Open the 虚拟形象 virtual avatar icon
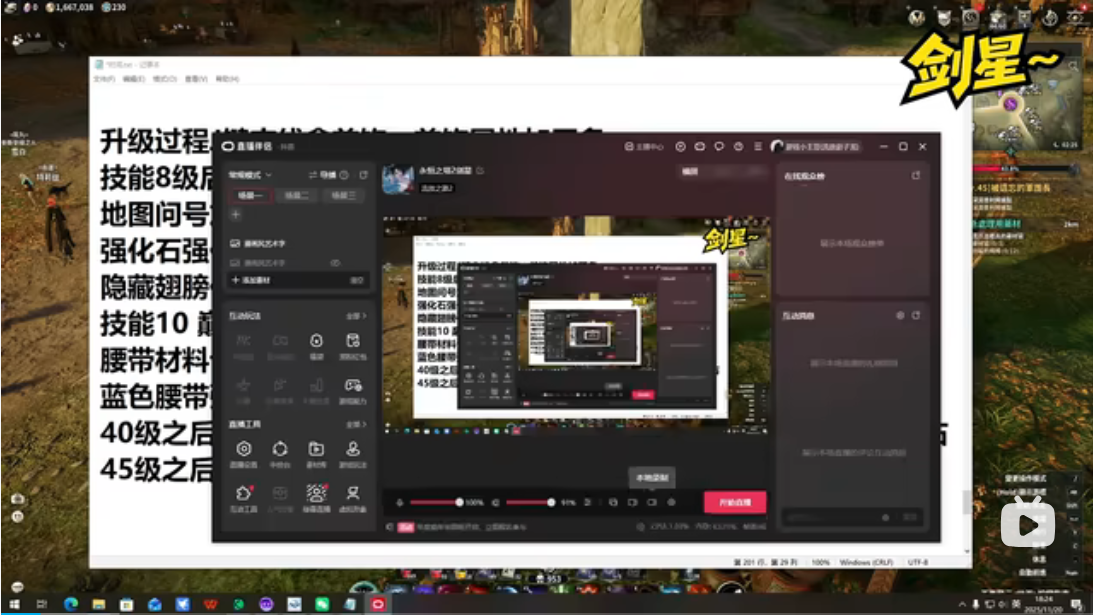The height and width of the screenshot is (615, 1093). tap(352, 494)
